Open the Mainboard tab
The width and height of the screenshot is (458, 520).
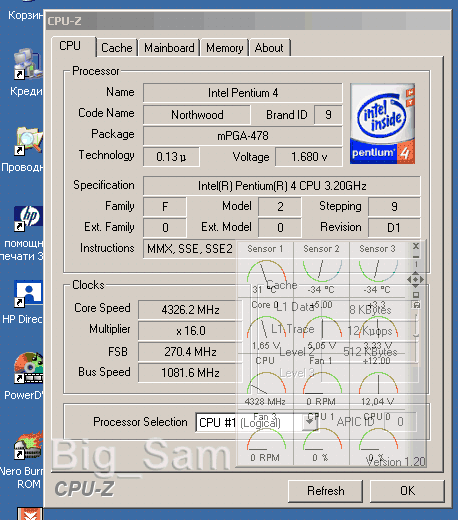169,48
